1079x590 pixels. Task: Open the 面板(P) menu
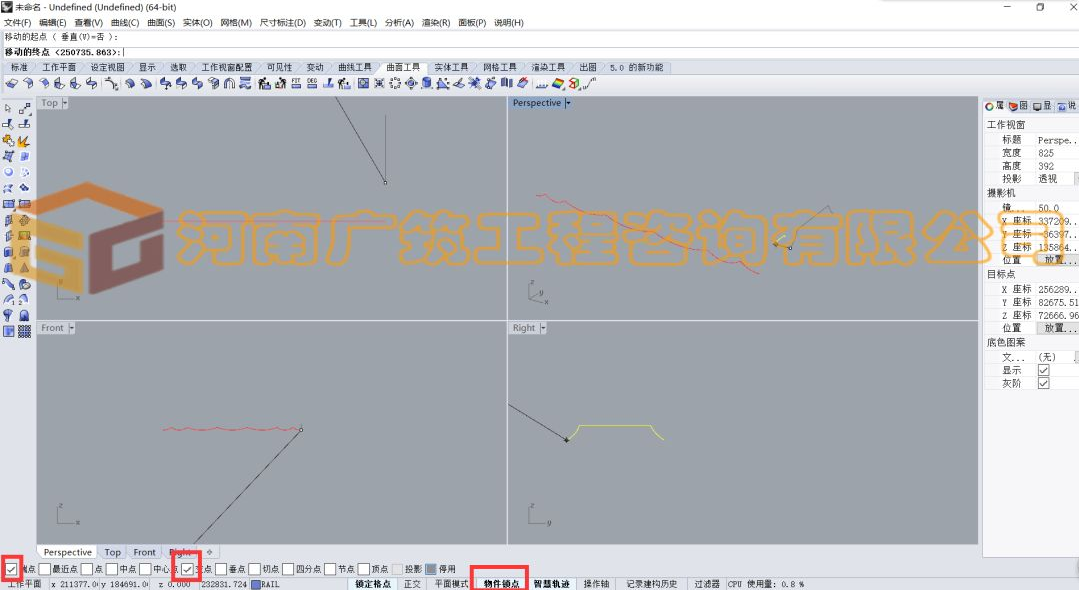click(472, 23)
